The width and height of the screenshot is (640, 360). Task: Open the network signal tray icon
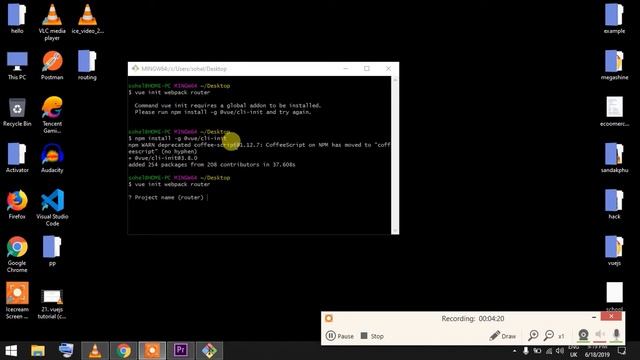549,351
